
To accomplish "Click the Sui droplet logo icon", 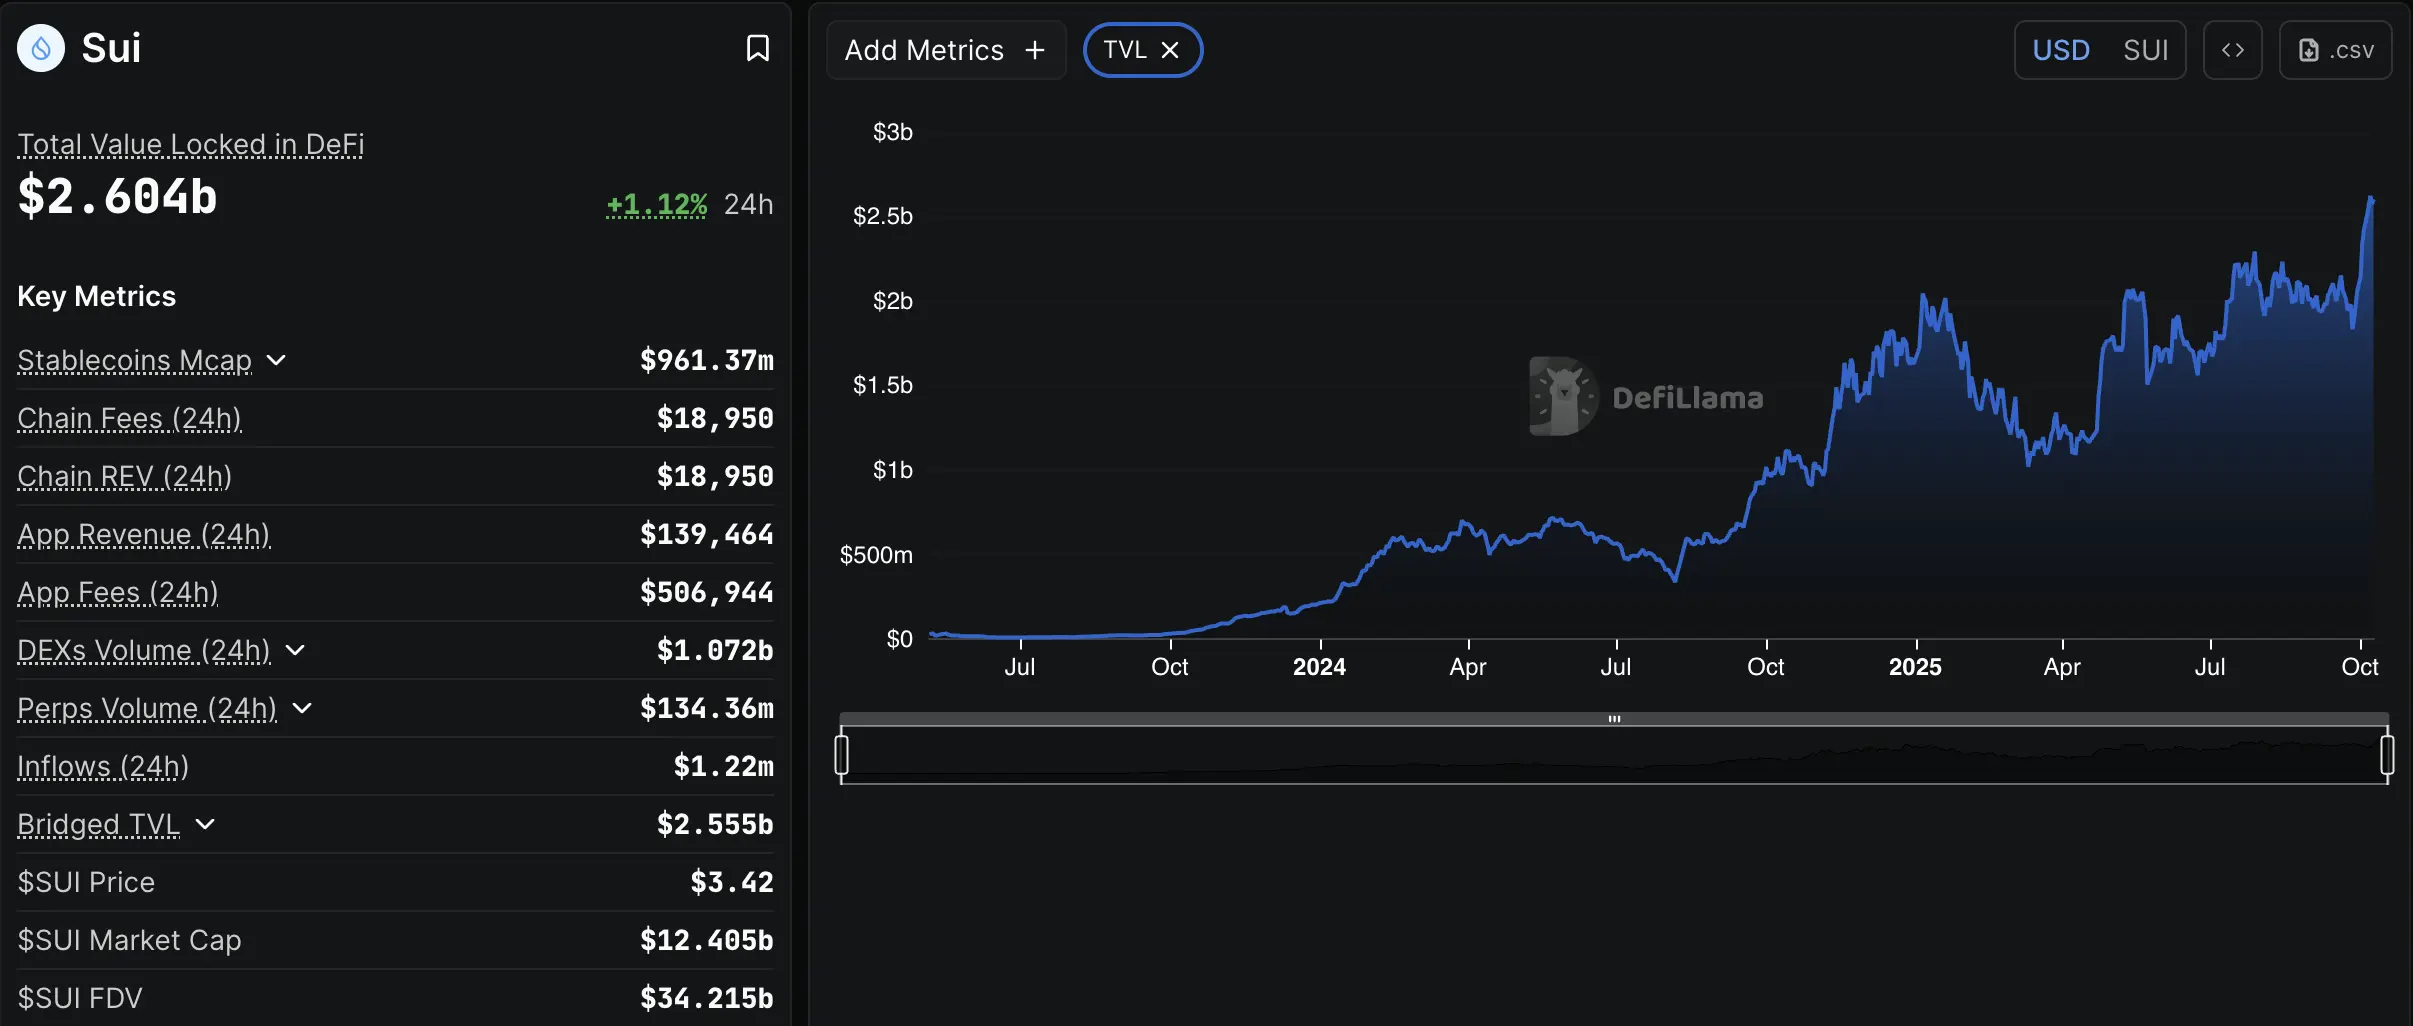I will (x=41, y=48).
